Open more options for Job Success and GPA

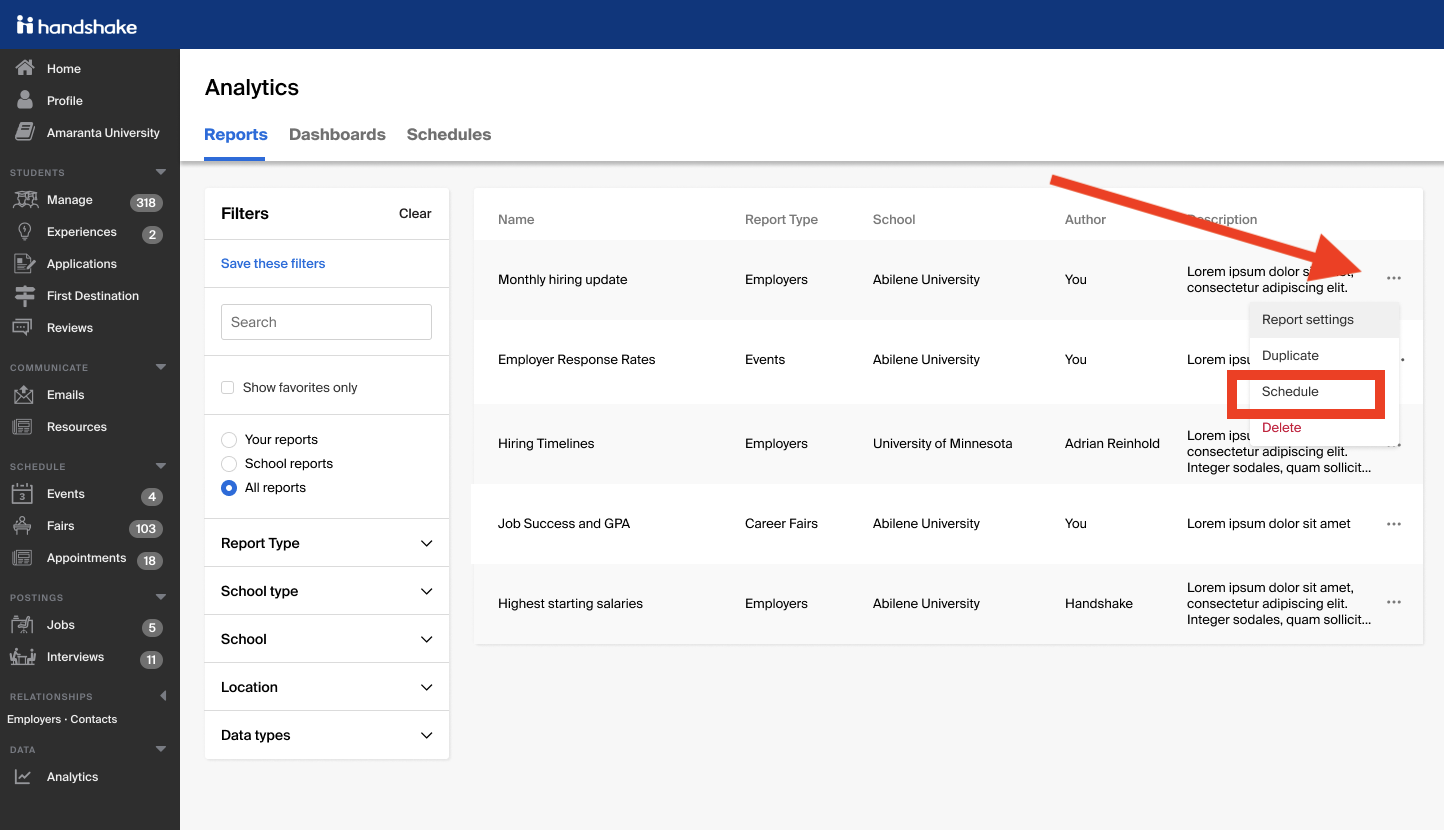(1394, 523)
